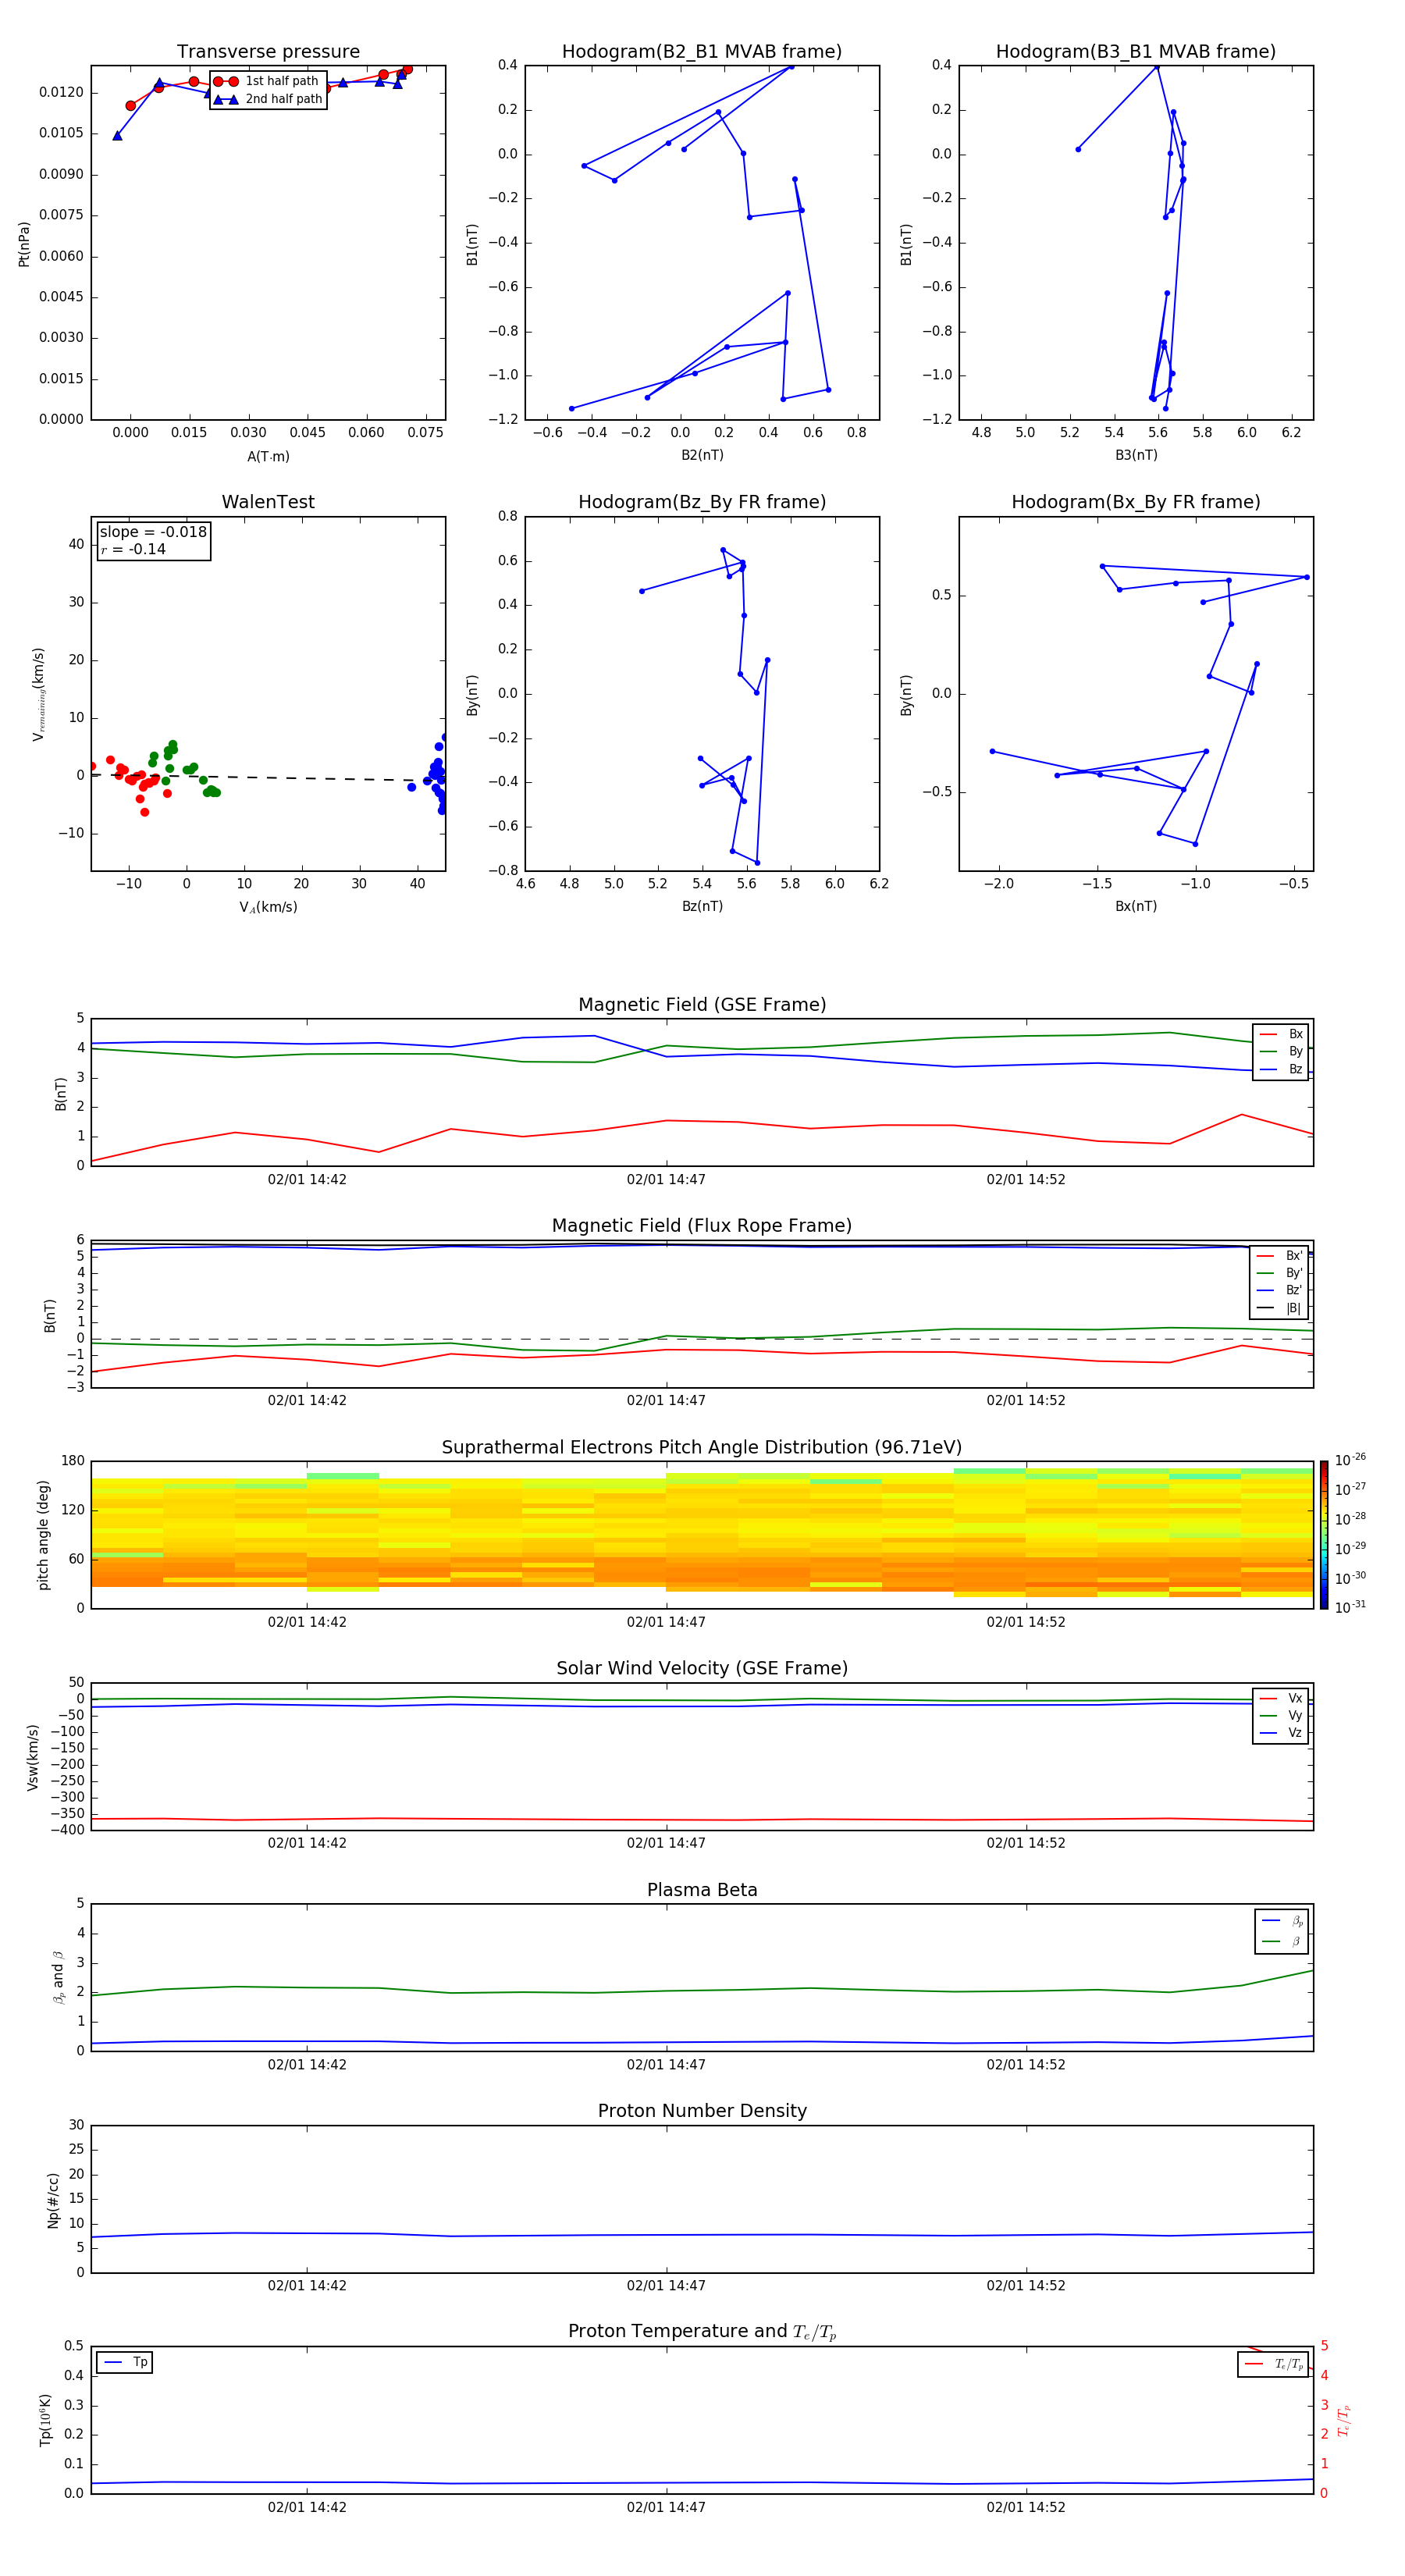Click the "pitch angle (deg)" axis label

coord(44,1535)
